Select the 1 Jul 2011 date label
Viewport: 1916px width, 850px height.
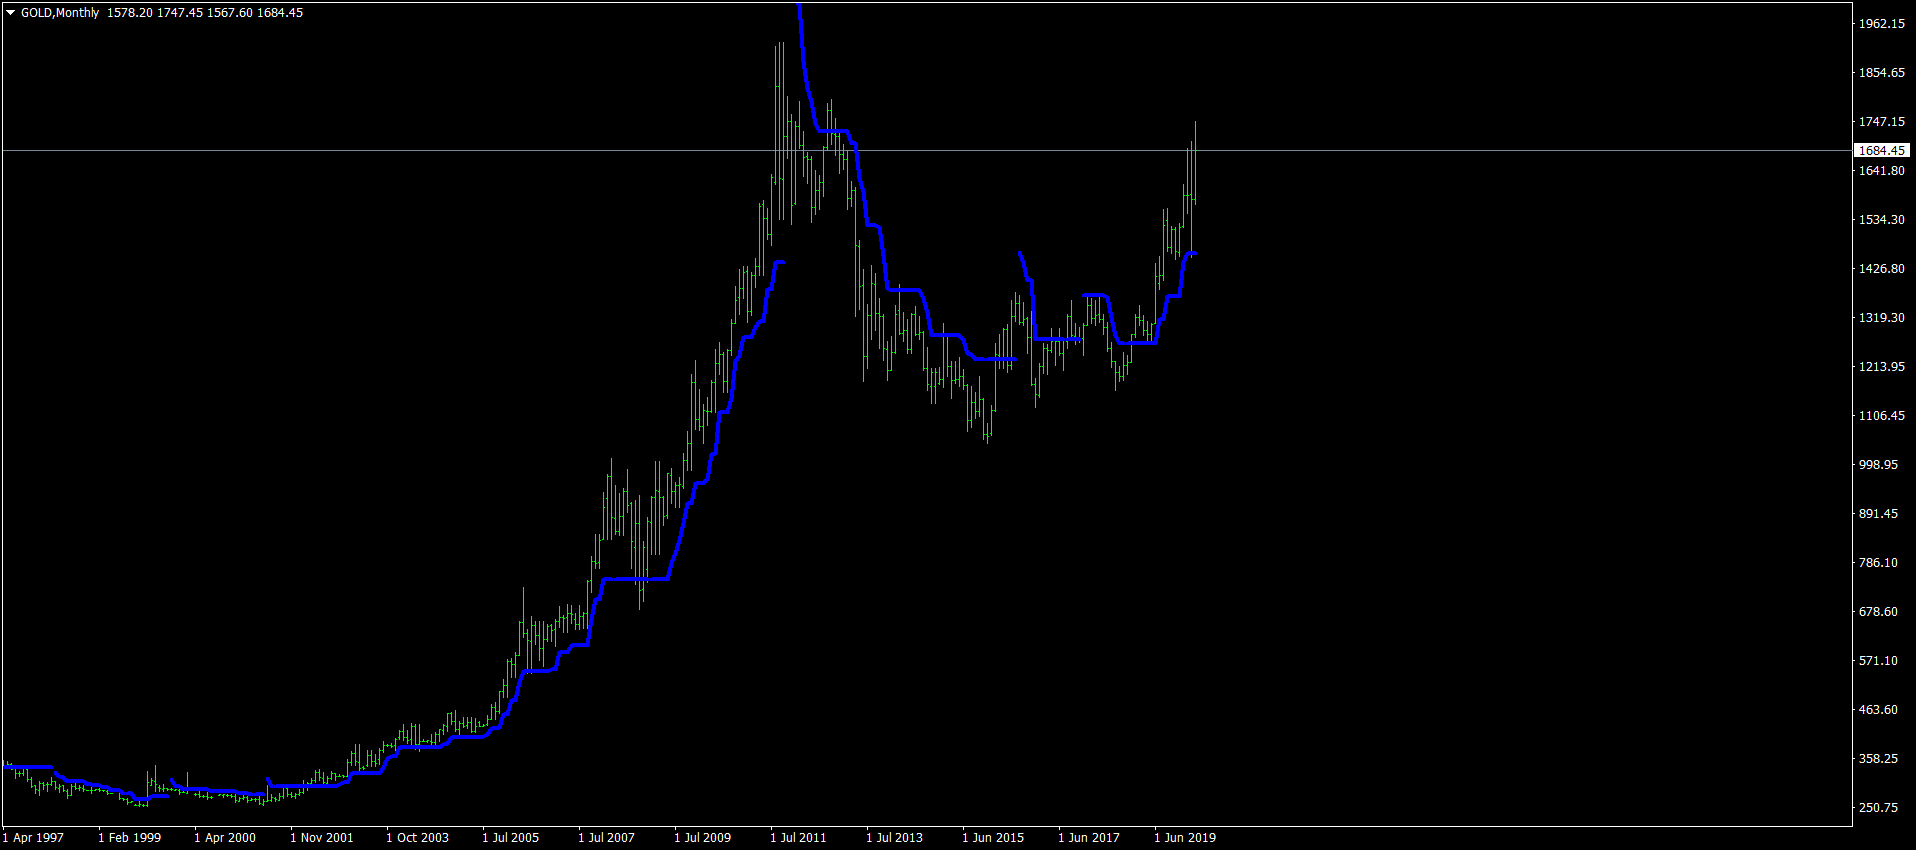[799, 838]
